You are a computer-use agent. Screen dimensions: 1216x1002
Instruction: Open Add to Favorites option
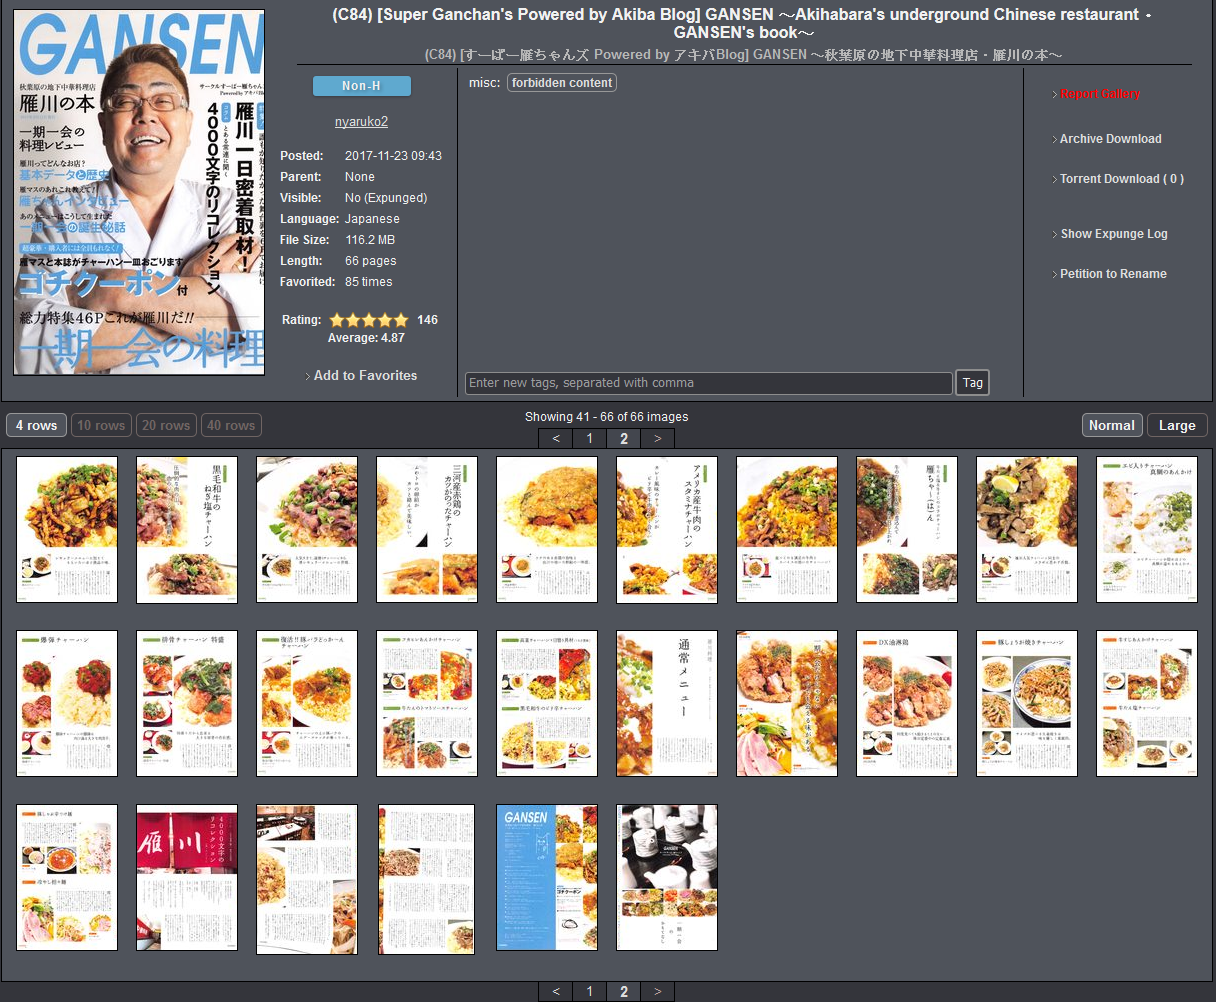coord(365,376)
